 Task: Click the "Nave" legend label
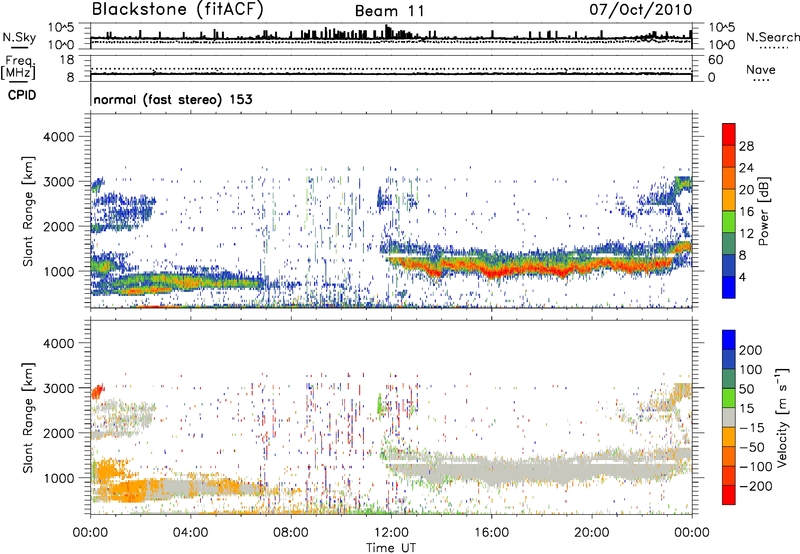tap(761, 70)
